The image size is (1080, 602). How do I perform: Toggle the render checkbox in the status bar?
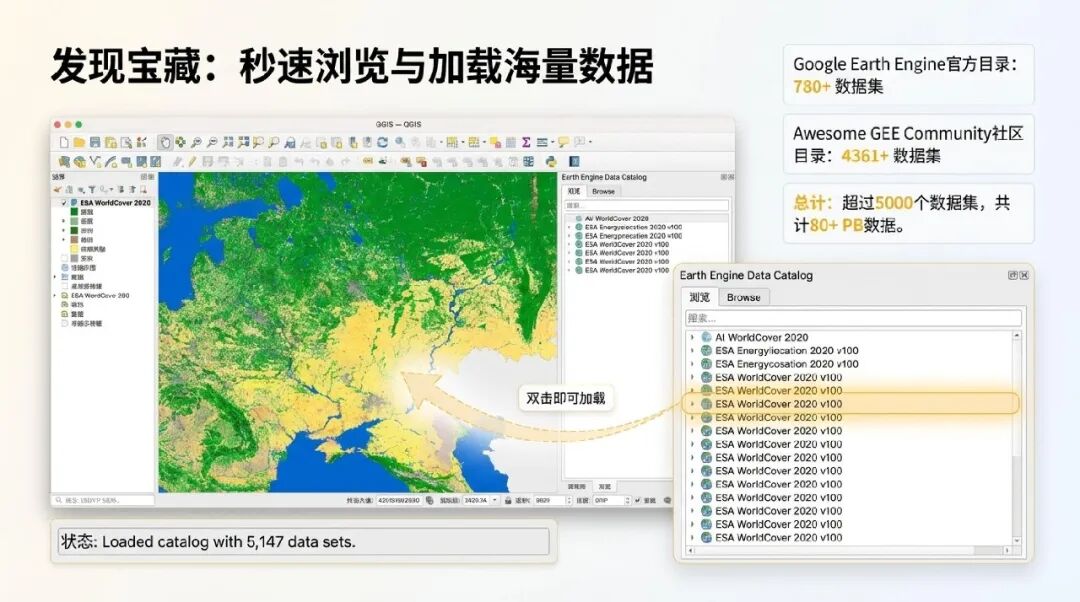[637, 500]
